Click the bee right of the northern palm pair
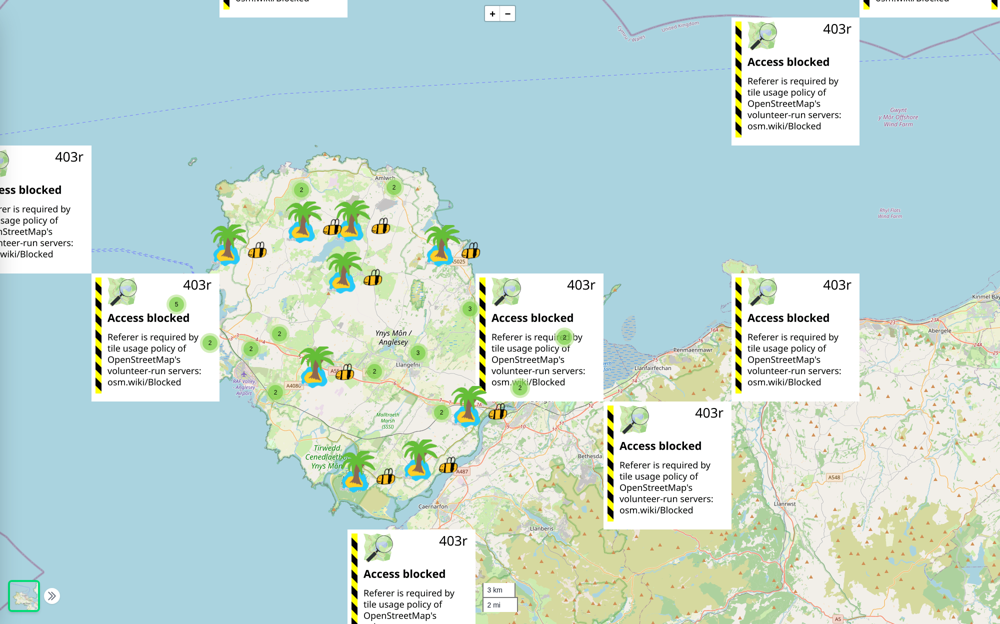This screenshot has height=624, width=1000. (x=381, y=226)
